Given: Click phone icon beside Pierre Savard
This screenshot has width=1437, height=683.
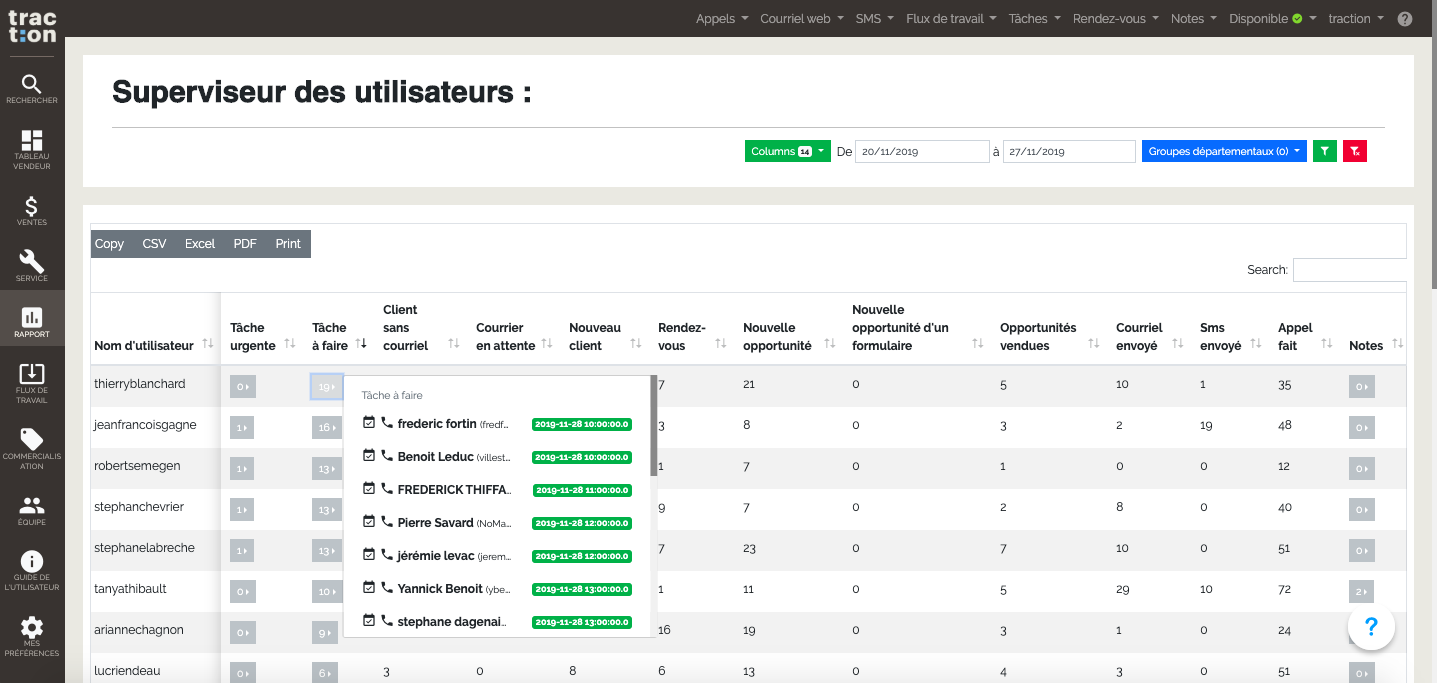Looking at the screenshot, I should tap(387, 522).
